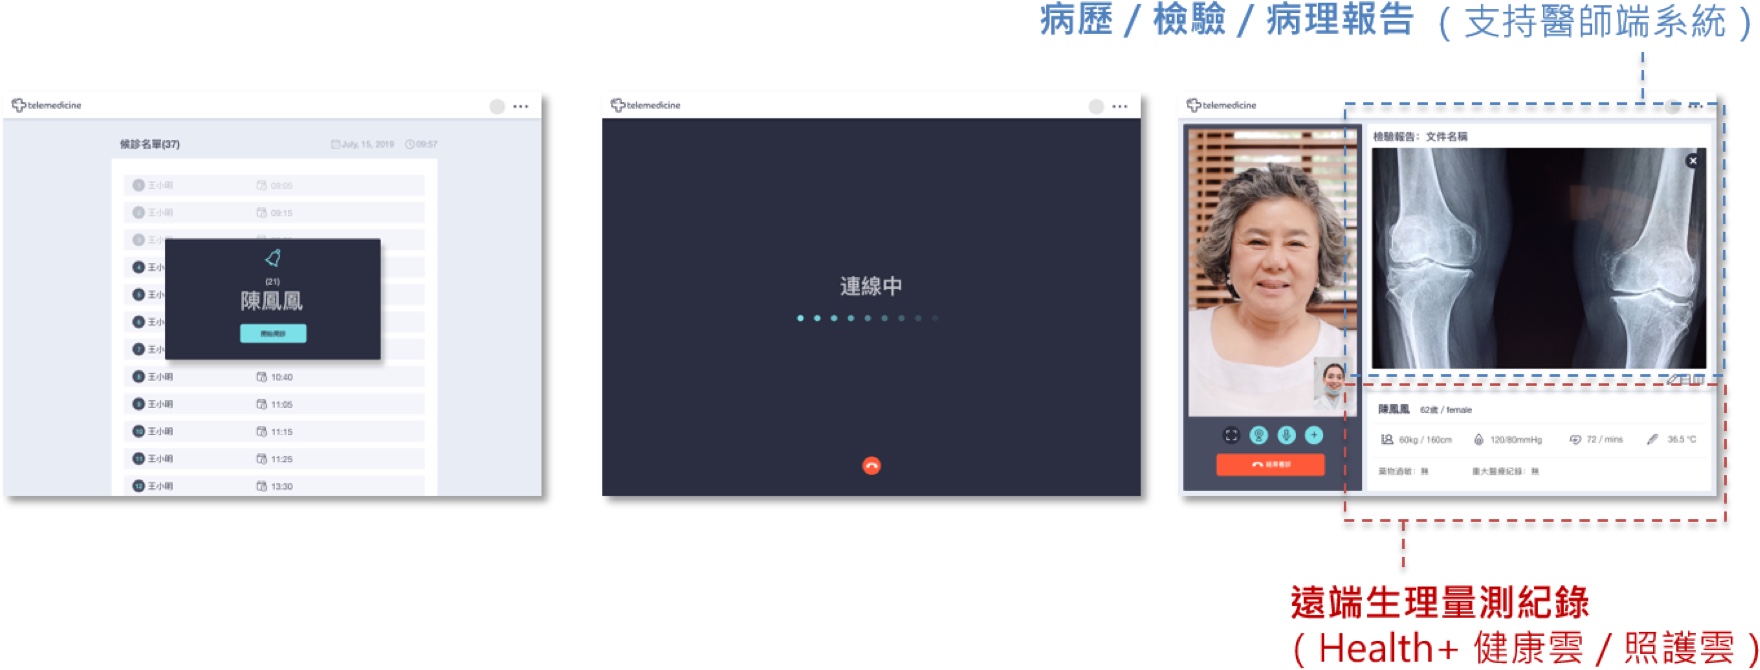Image resolution: width=1760 pixels, height=670 pixels.
Task: Enter fullscreen for the patient video
Action: 1231,435
